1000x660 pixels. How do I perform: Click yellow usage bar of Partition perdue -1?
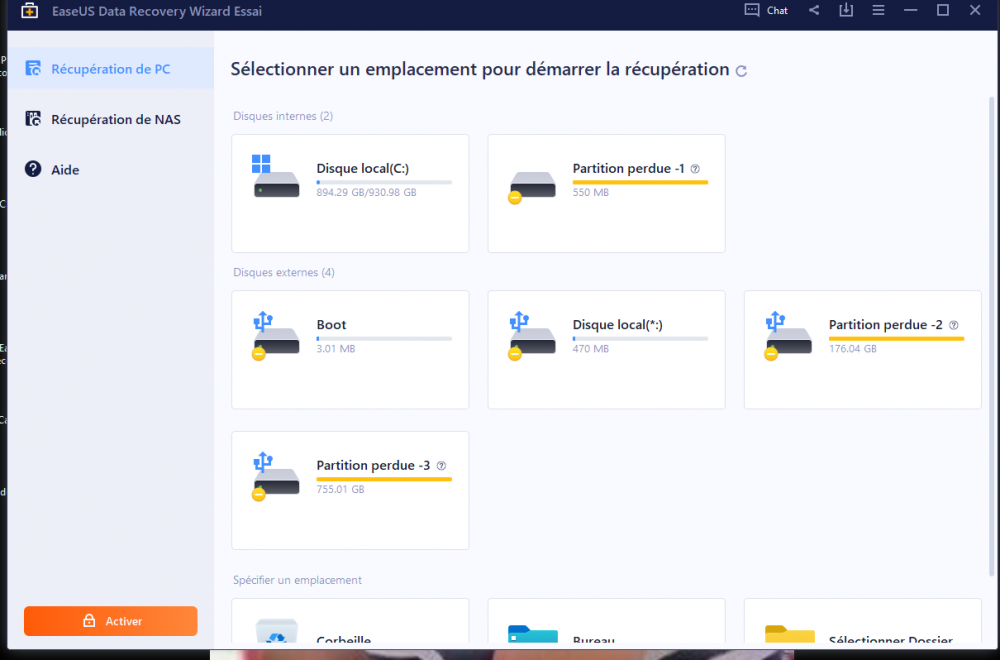click(640, 182)
